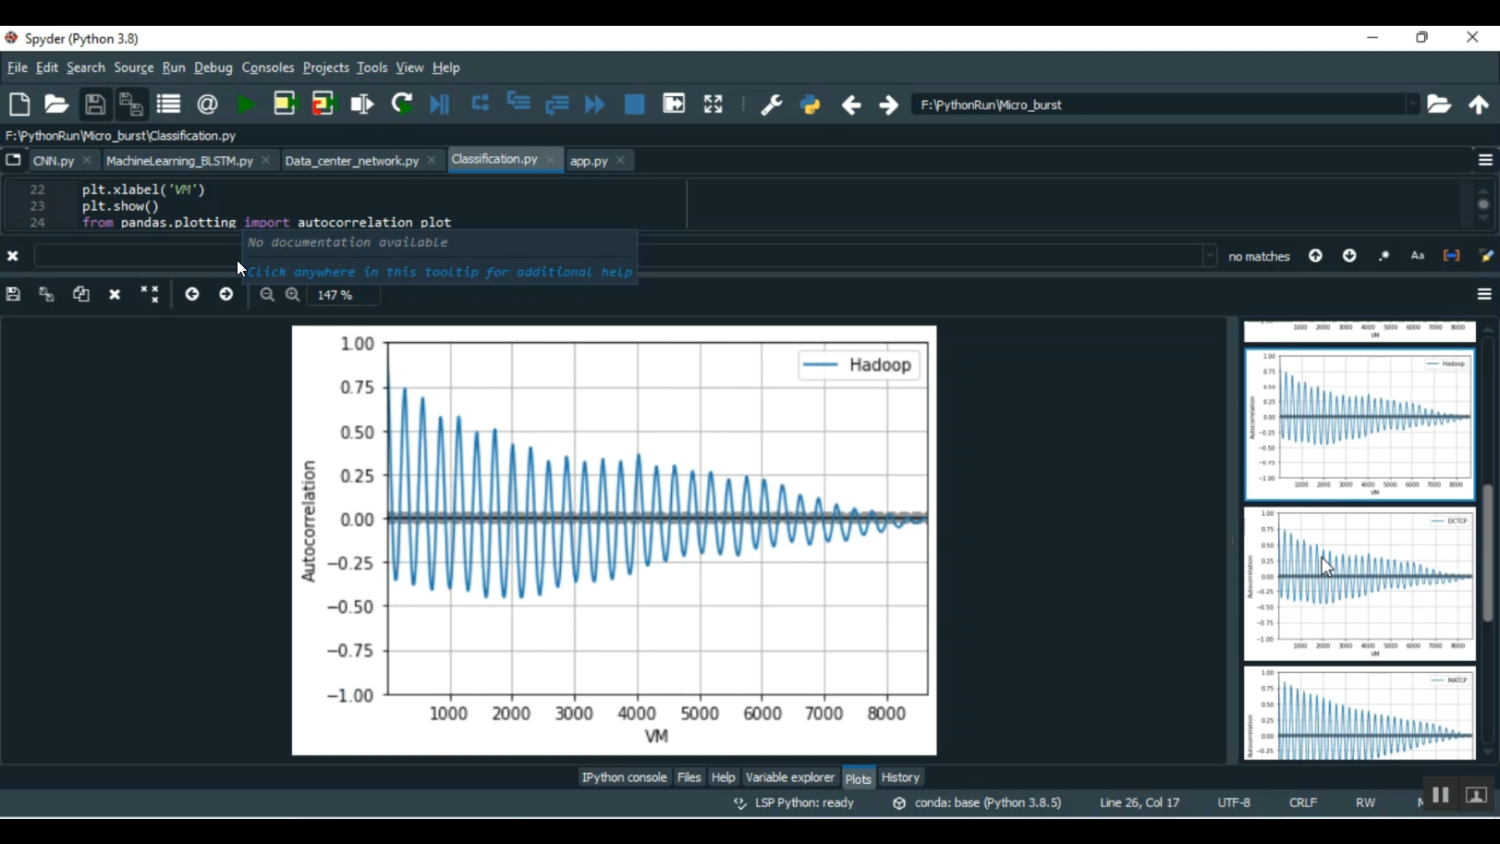1500x844 pixels.
Task: Remove all plots in the Plots toolbar
Action: click(x=149, y=295)
